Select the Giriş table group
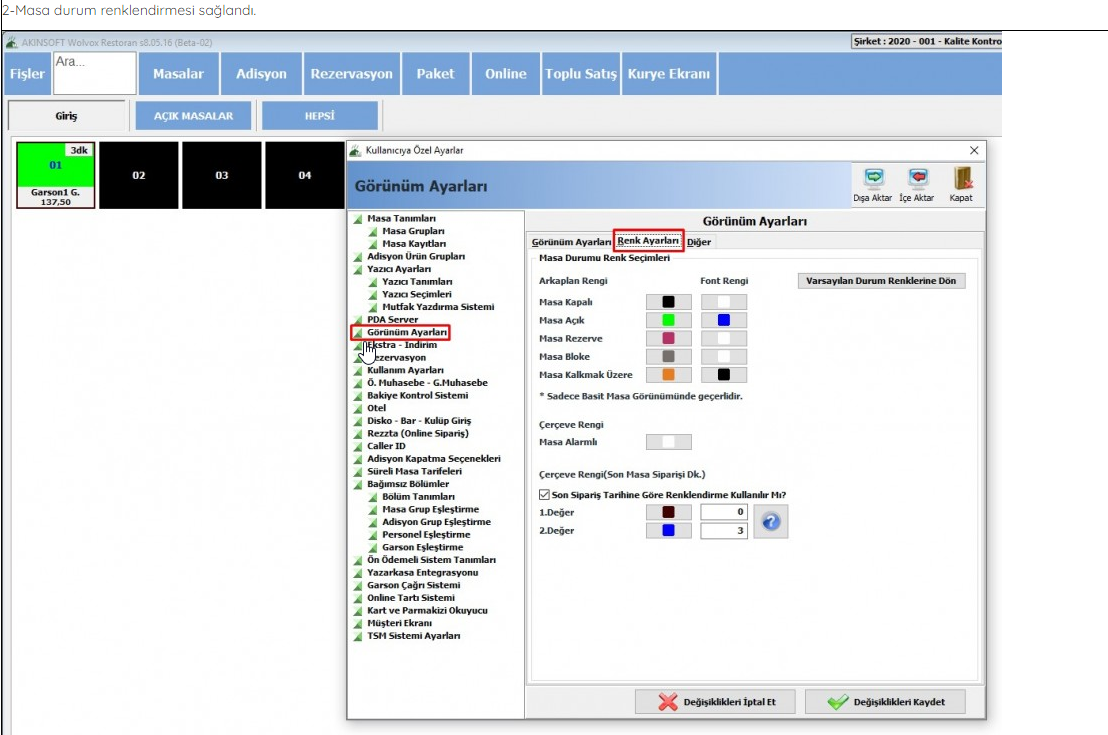 [x=66, y=116]
